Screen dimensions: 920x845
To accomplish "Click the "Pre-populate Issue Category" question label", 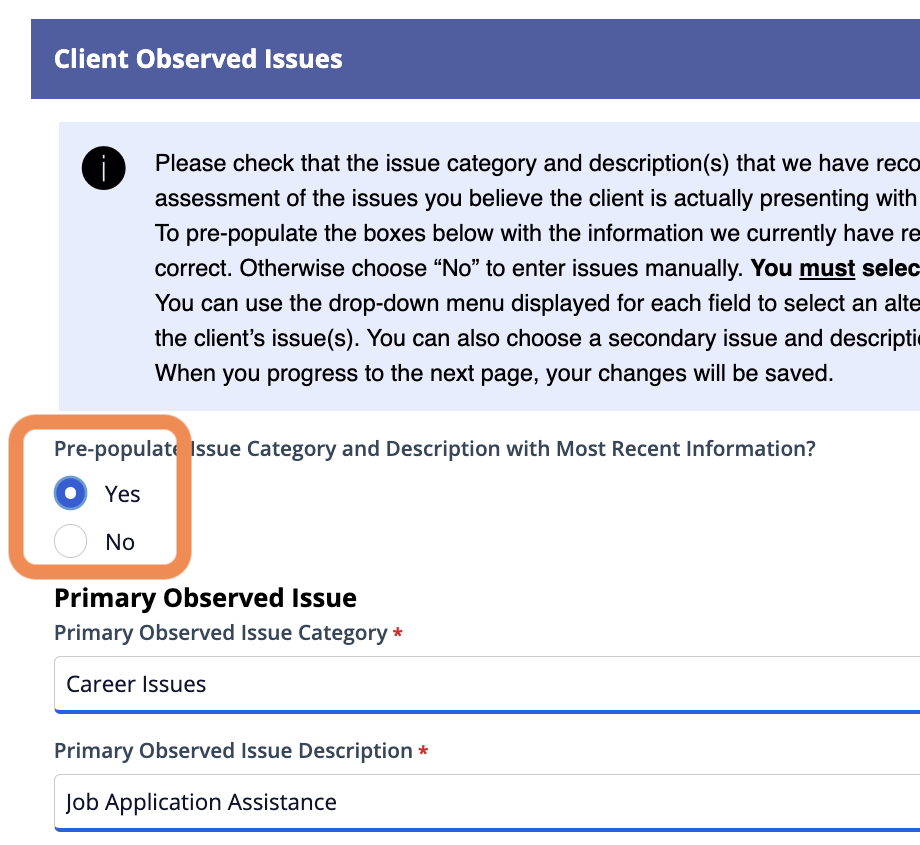I will coord(434,449).
